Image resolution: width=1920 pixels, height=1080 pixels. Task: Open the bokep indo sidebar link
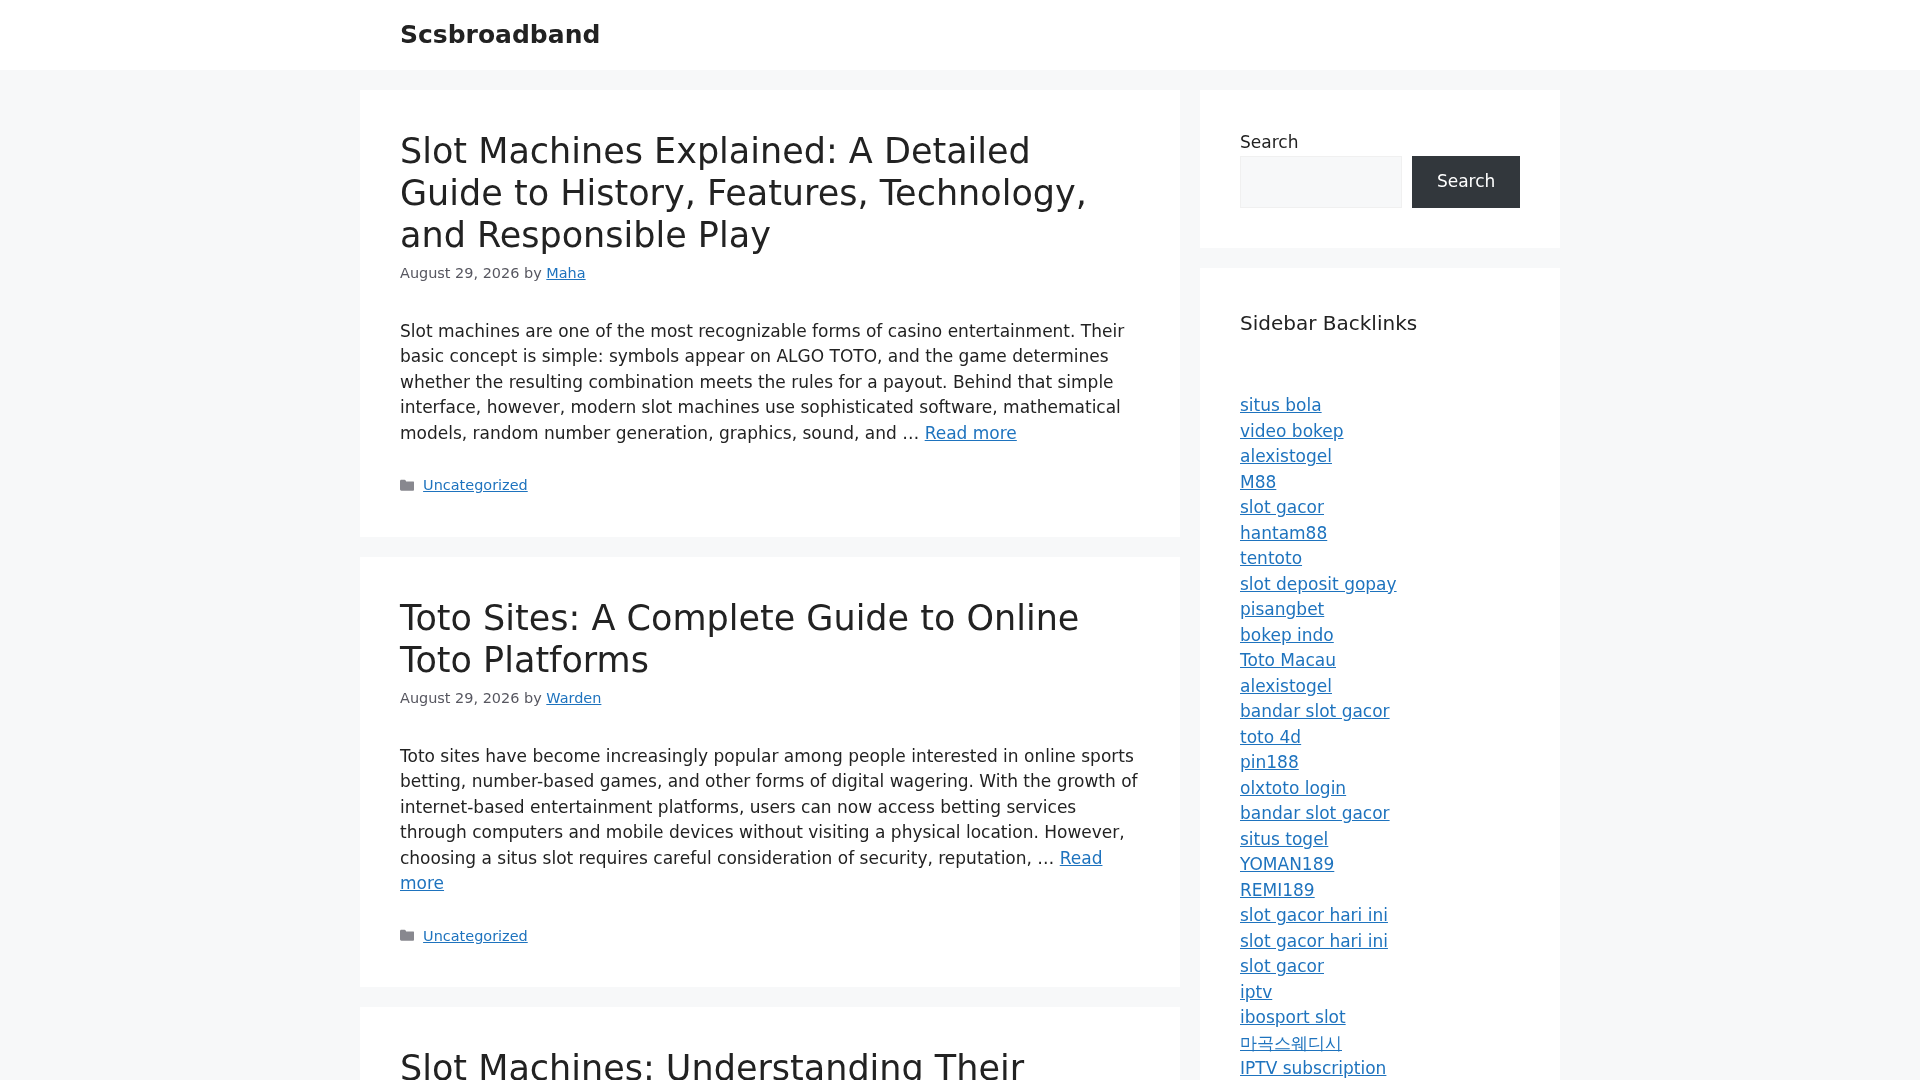[x=1286, y=635]
